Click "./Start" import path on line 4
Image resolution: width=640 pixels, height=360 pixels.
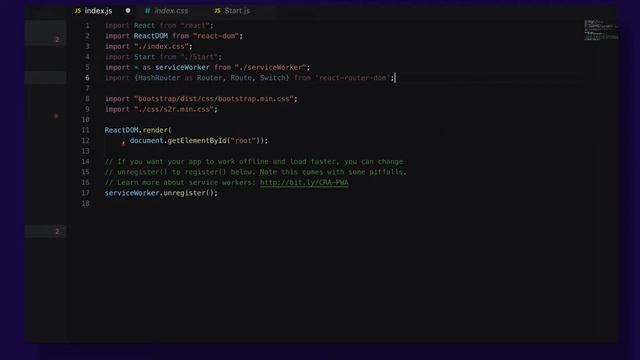click(x=199, y=57)
